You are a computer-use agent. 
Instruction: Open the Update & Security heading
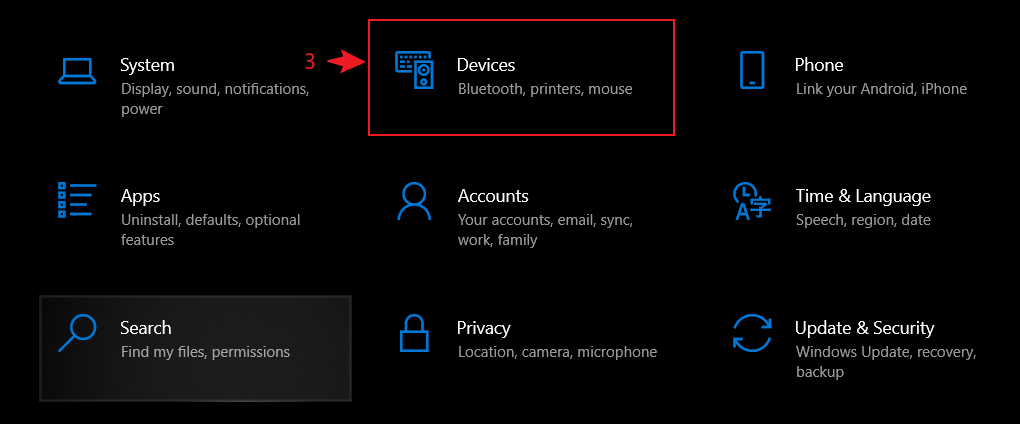coord(864,328)
